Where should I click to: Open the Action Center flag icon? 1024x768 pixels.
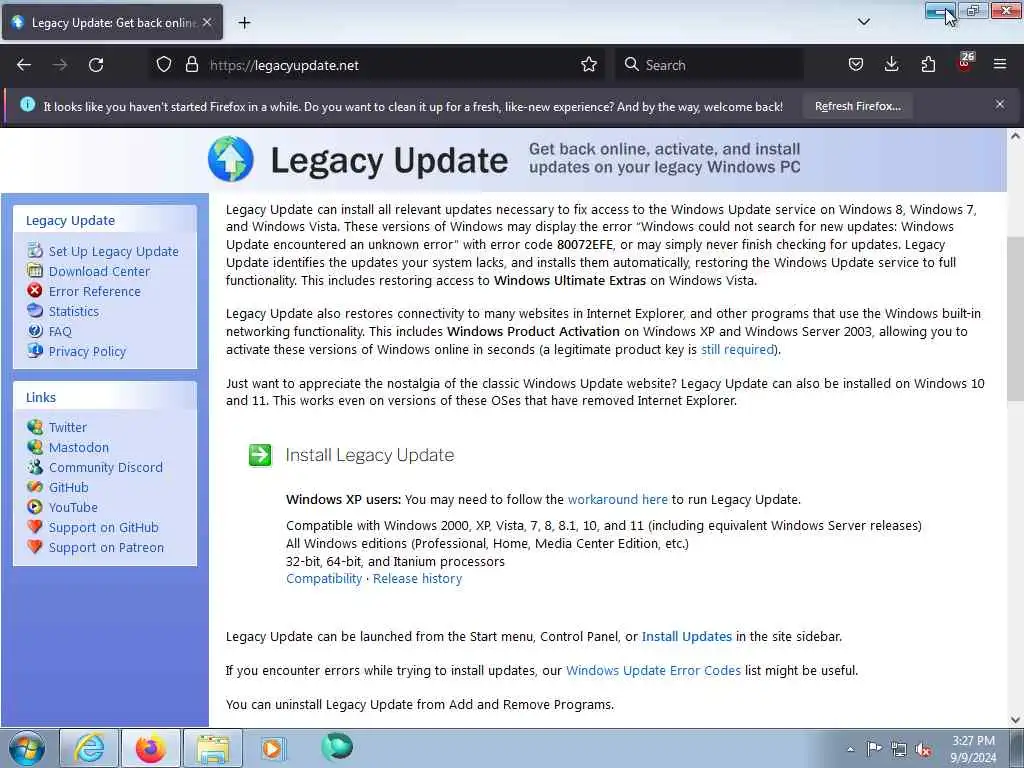[874, 748]
